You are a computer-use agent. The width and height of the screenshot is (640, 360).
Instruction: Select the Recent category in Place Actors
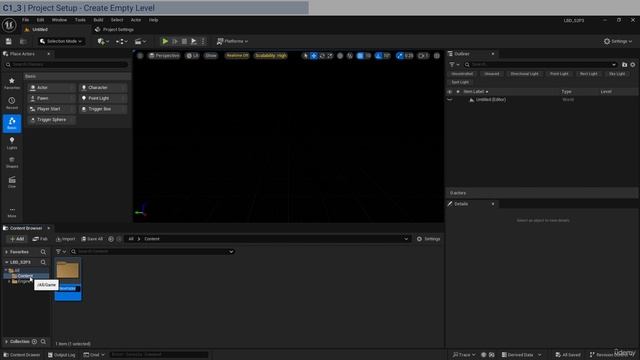tap(12, 103)
